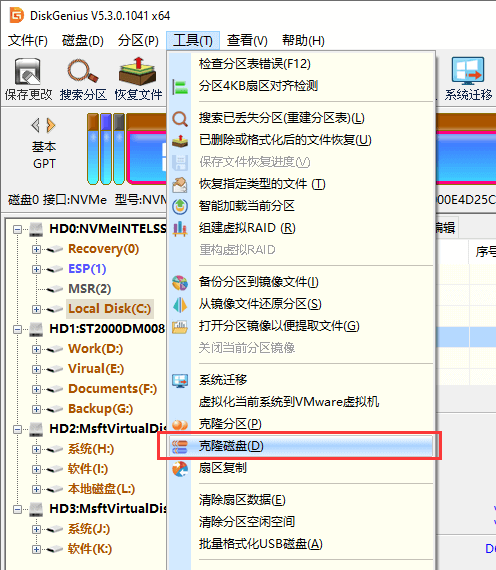Screen dimensions: 496x570
Task: Collapse the HD2:MsftVirtualDisk tree node
Action: pos(17,429)
